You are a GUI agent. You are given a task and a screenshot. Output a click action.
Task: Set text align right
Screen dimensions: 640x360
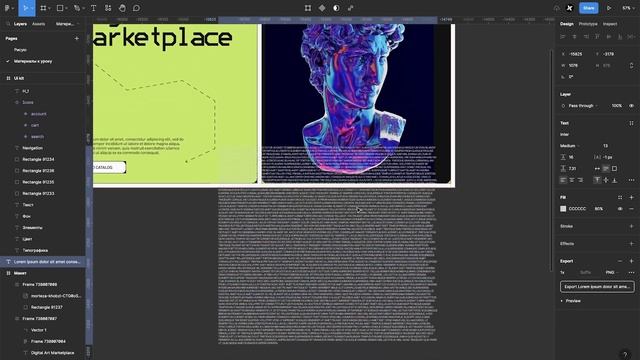pyautogui.click(x=580, y=180)
